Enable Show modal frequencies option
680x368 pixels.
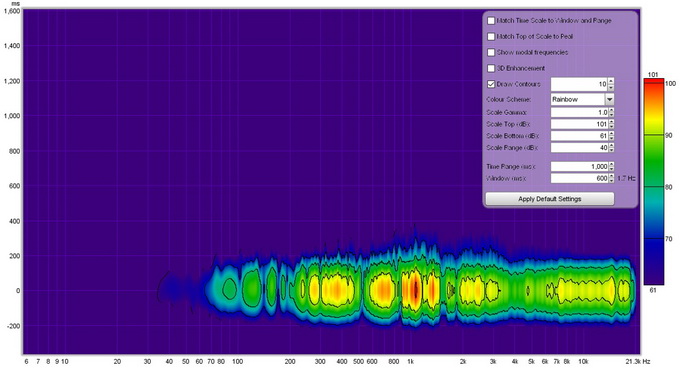point(491,52)
